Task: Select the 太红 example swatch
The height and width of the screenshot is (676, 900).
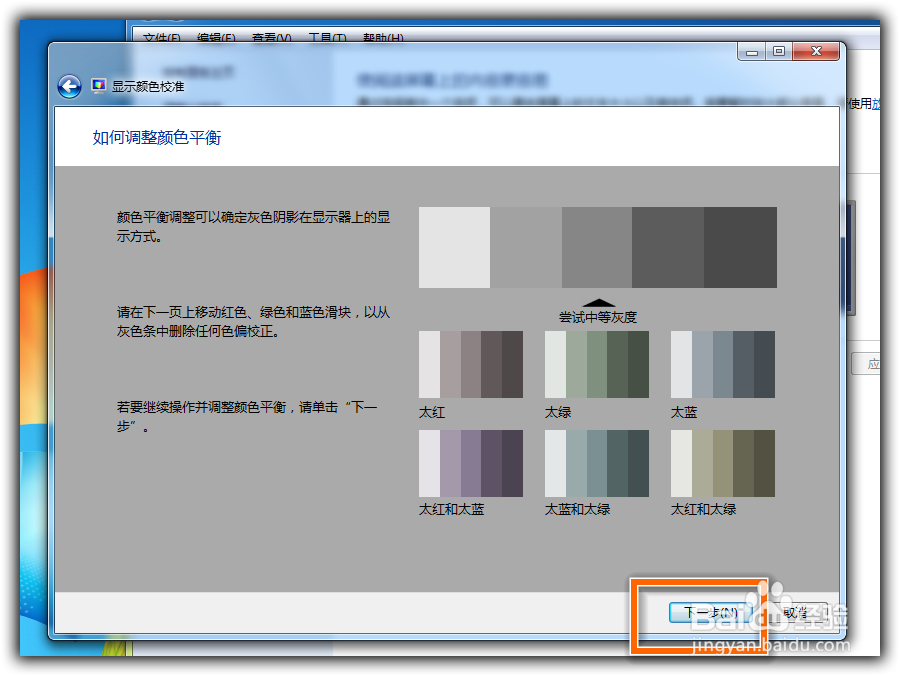Action: click(471, 364)
